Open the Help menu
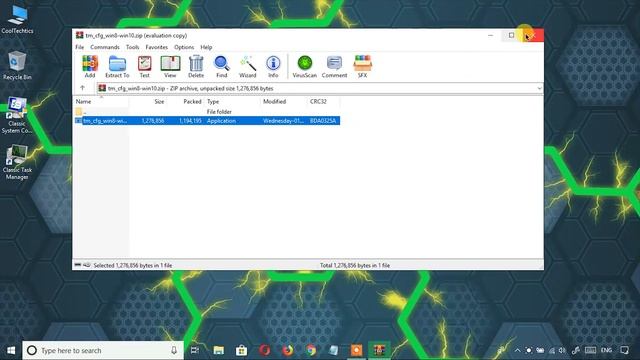The image size is (640, 360). pos(206,47)
